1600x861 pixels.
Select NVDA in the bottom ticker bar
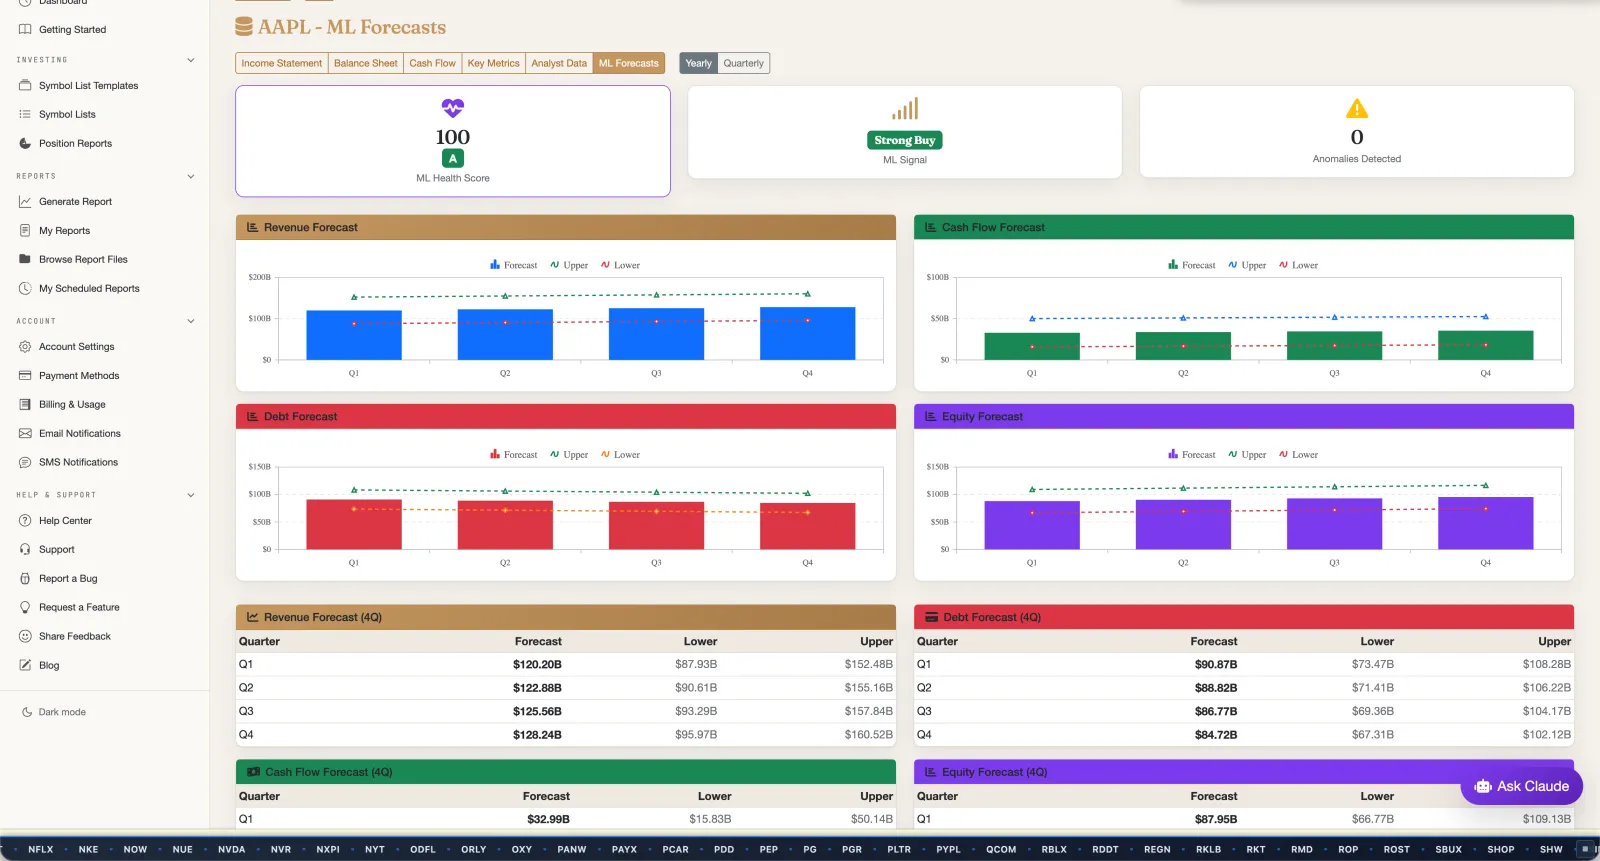[231, 849]
